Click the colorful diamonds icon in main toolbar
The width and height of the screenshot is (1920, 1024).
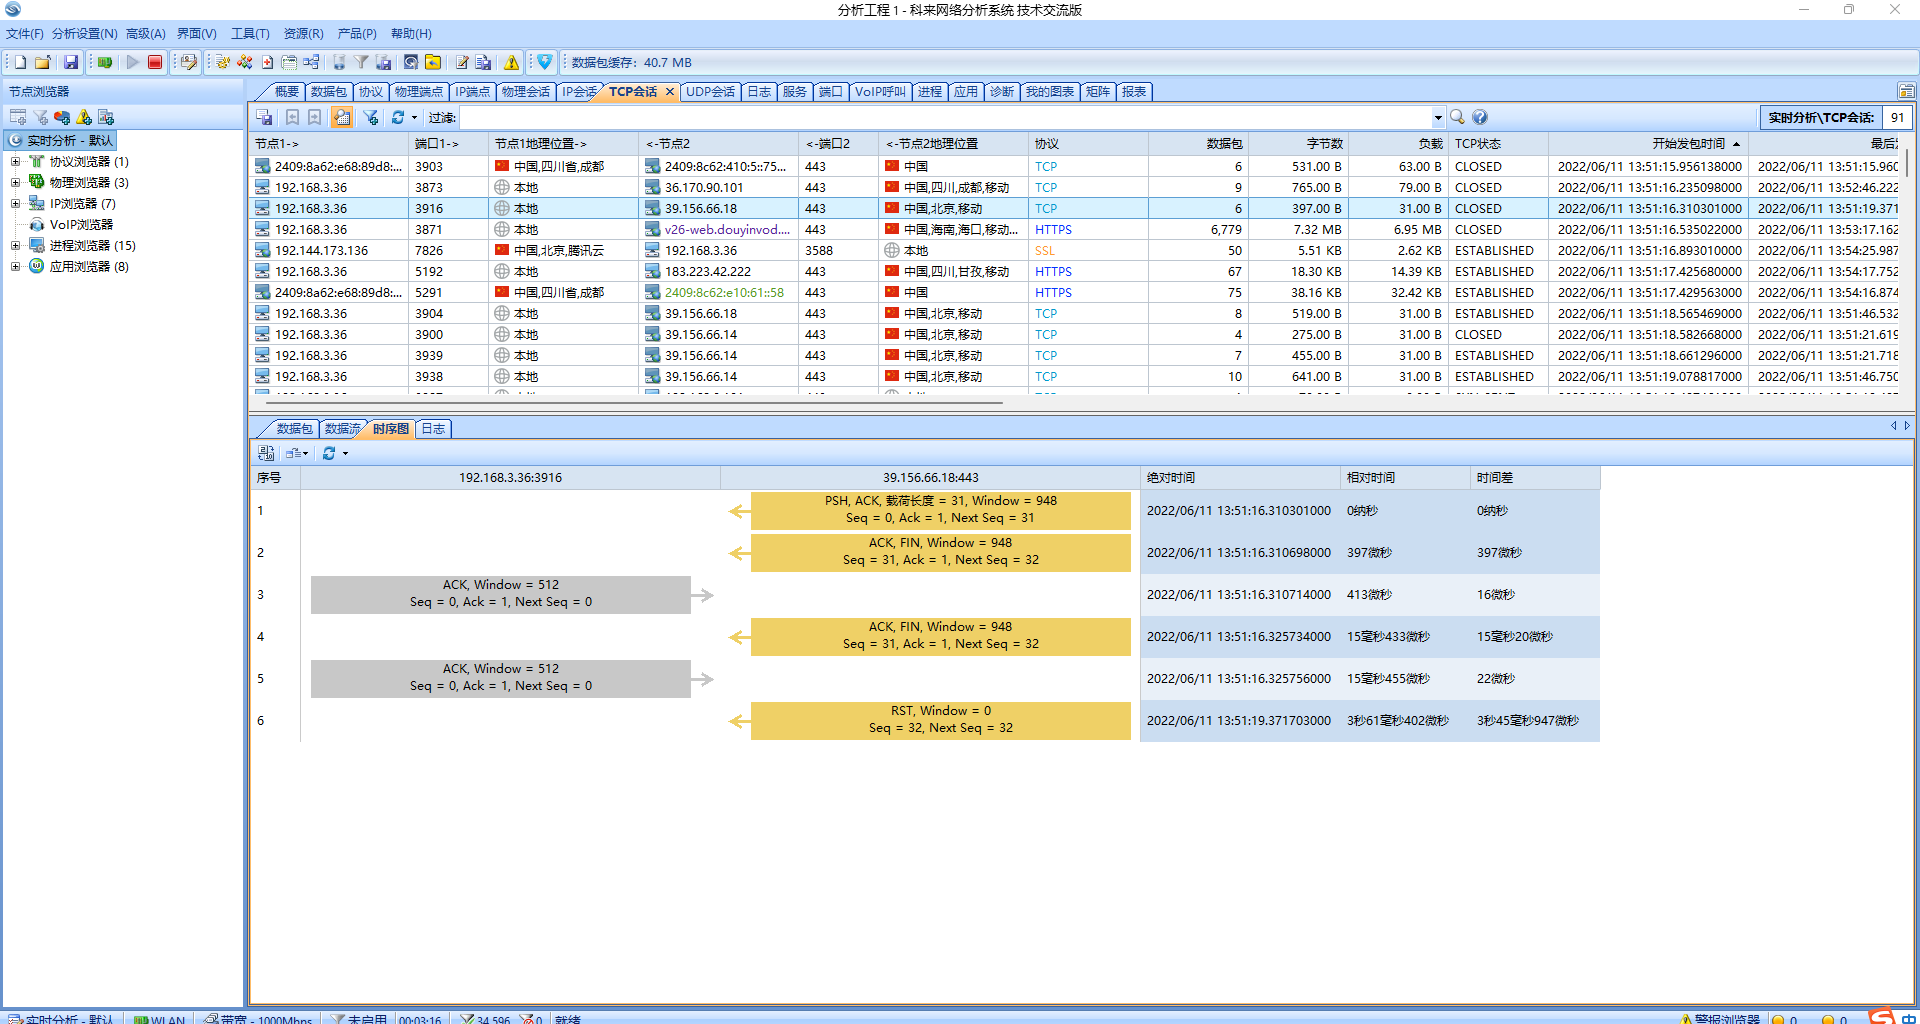245,62
